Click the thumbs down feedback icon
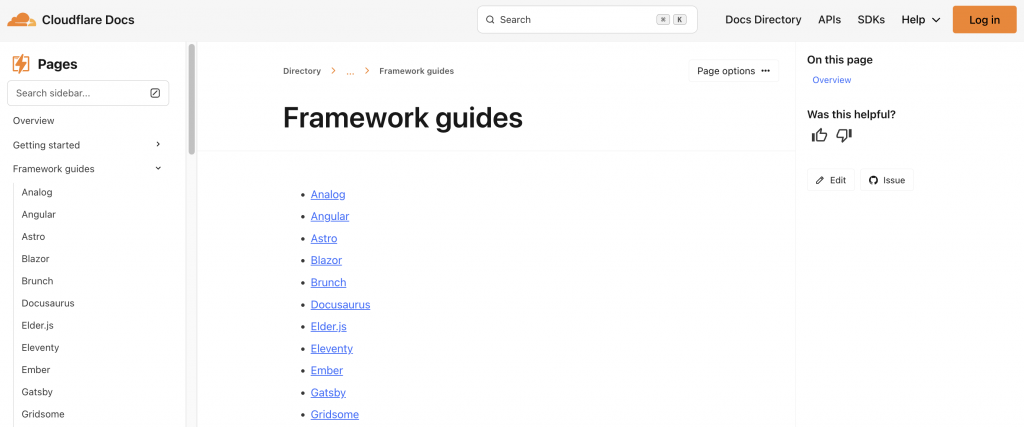Screen dimensions: 1024x427 point(844,135)
